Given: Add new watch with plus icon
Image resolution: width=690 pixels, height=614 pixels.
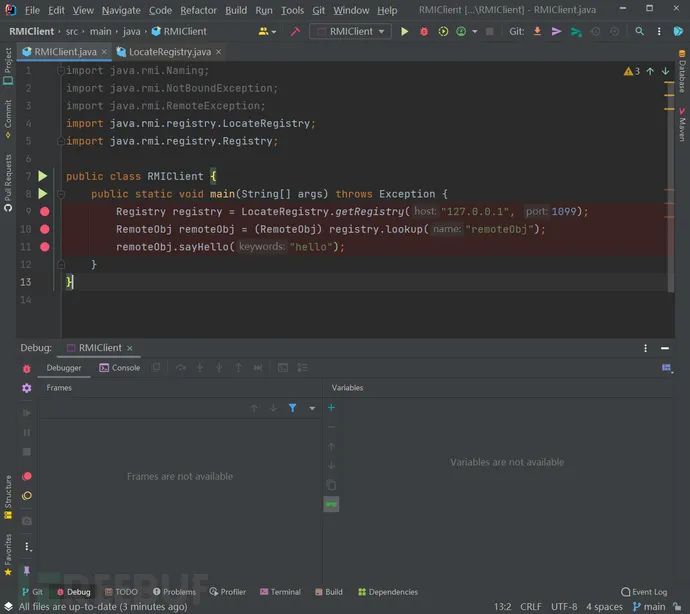Looking at the screenshot, I should [x=331, y=408].
